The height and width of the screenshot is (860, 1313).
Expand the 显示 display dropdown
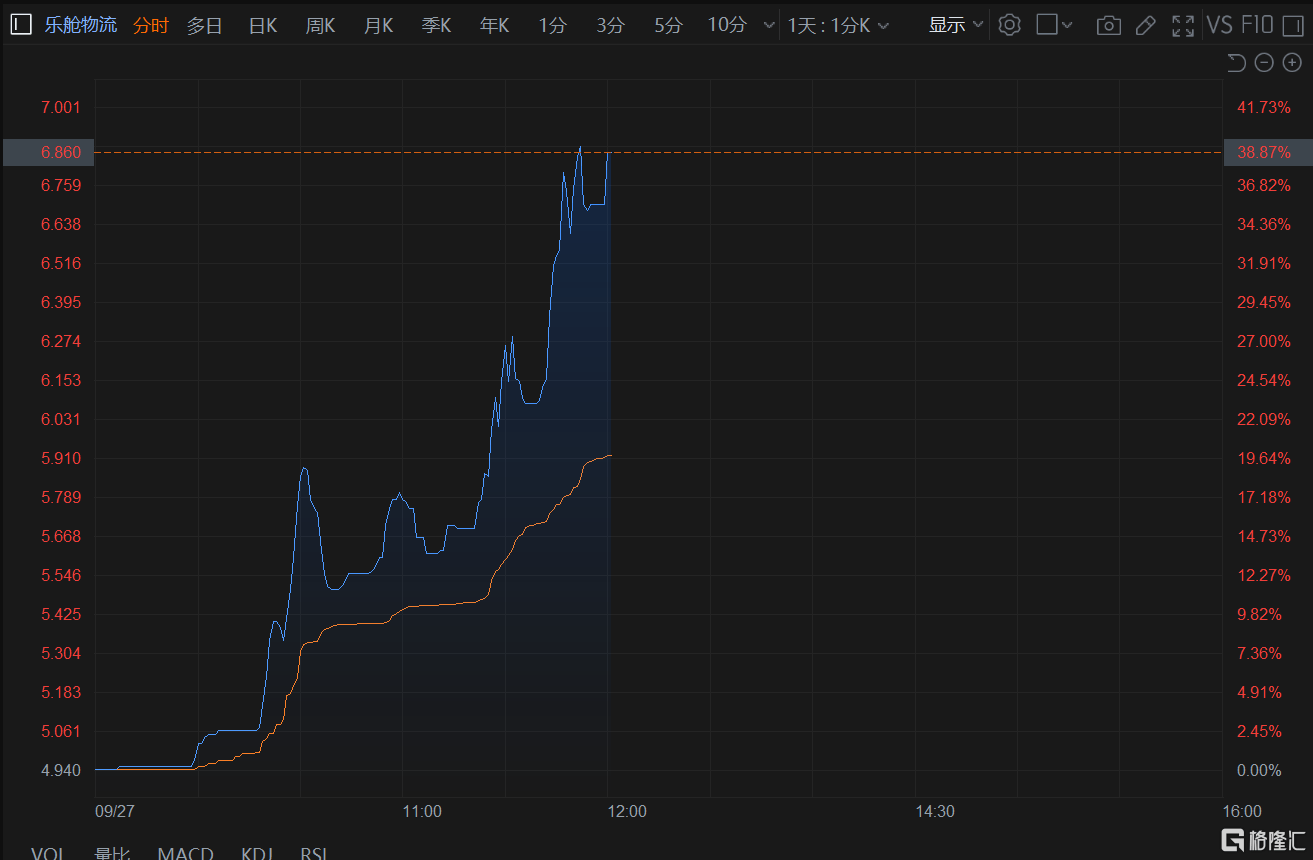coord(956,25)
